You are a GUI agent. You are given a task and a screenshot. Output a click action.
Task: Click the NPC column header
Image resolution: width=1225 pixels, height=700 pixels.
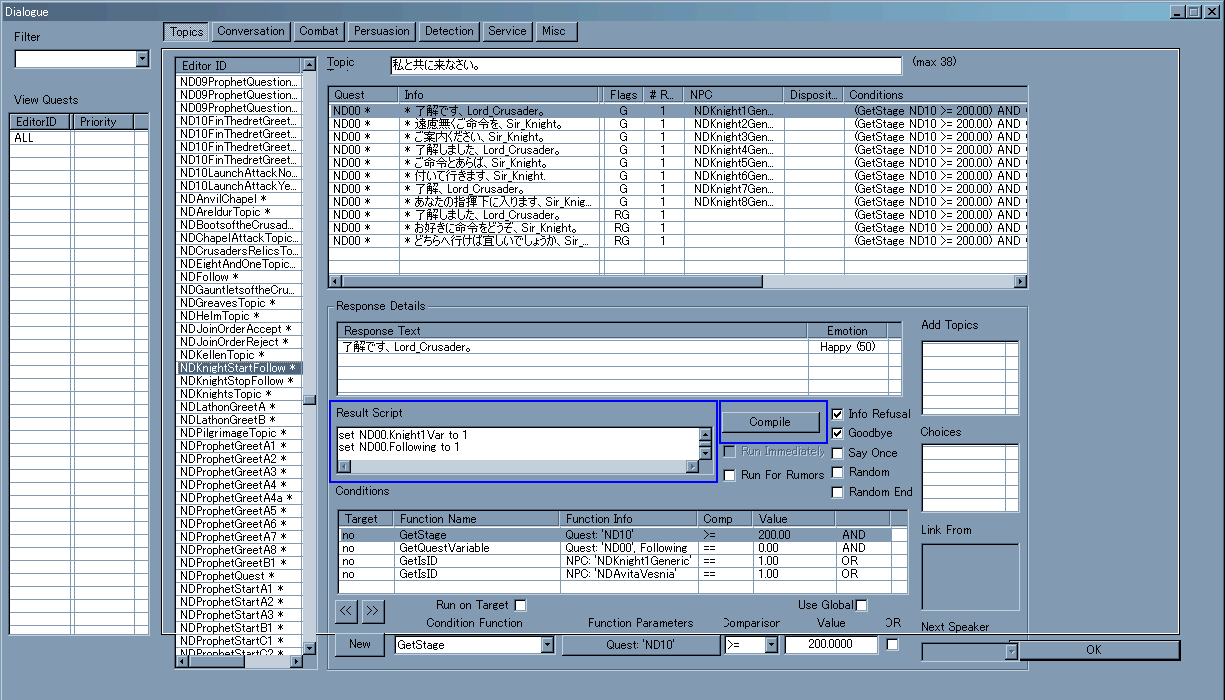(x=733, y=95)
